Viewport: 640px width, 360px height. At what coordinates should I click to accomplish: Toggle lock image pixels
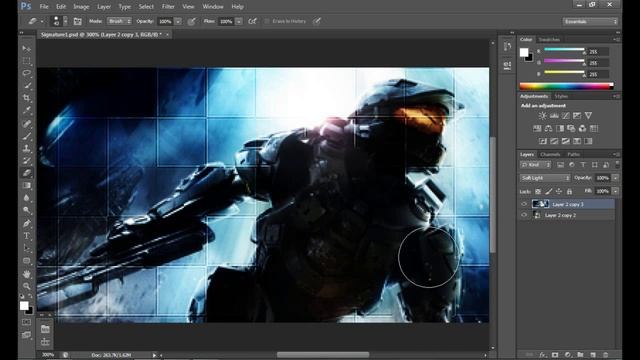(x=549, y=191)
